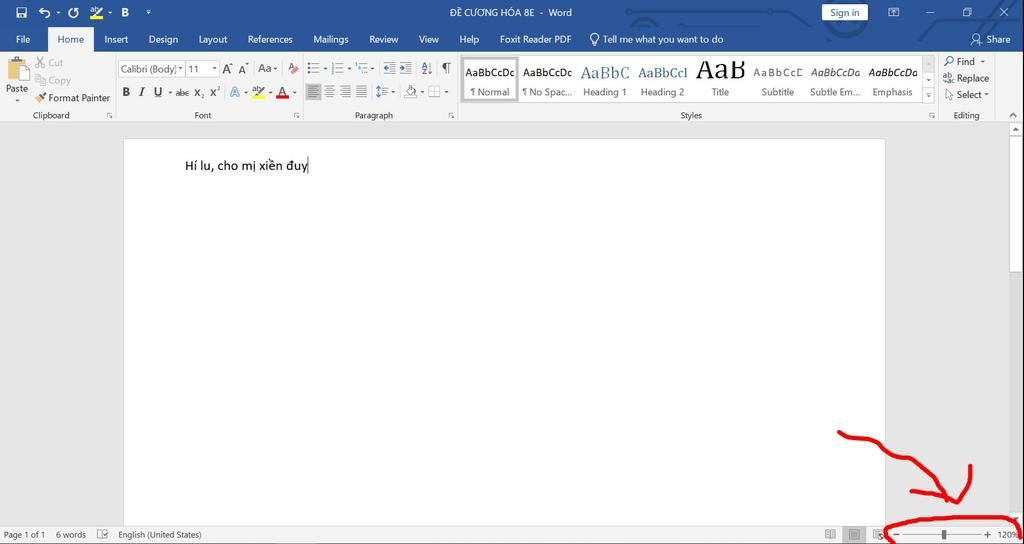Viewport: 1024px width, 544px height.
Task: Open Text Effects and Typography
Action: click(234, 92)
